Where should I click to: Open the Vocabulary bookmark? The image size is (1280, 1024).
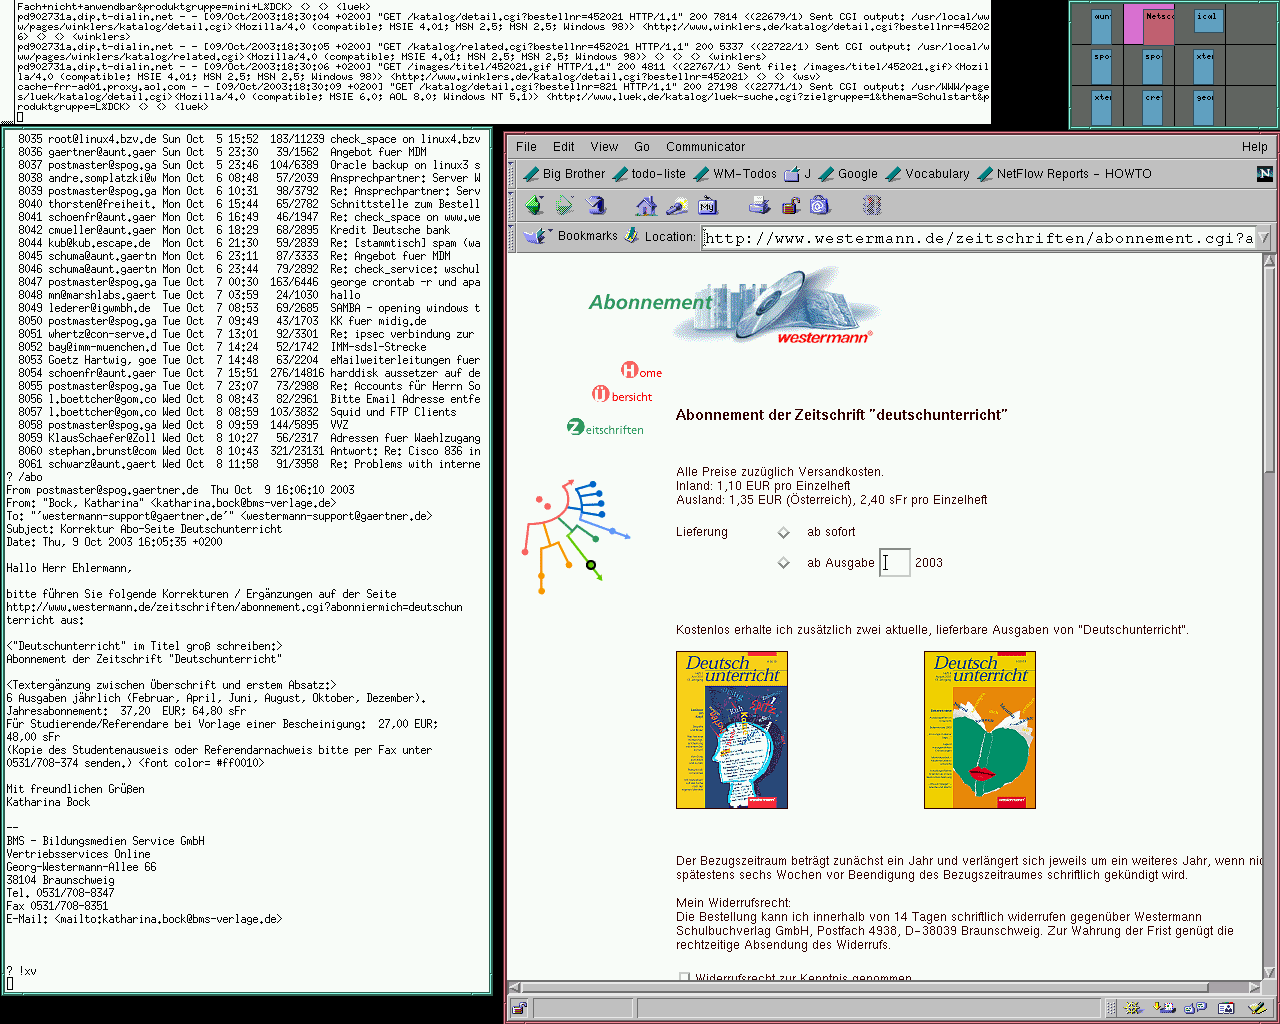[928, 174]
